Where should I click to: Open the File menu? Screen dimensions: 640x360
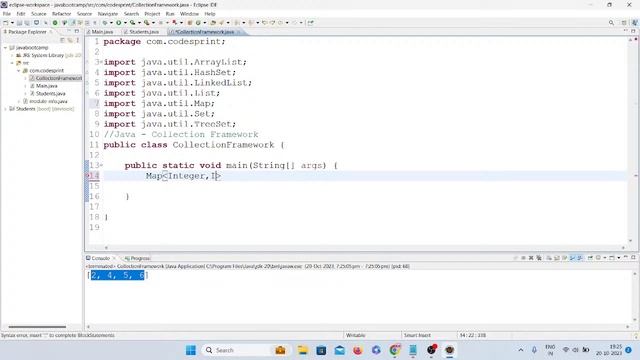point(7,14)
